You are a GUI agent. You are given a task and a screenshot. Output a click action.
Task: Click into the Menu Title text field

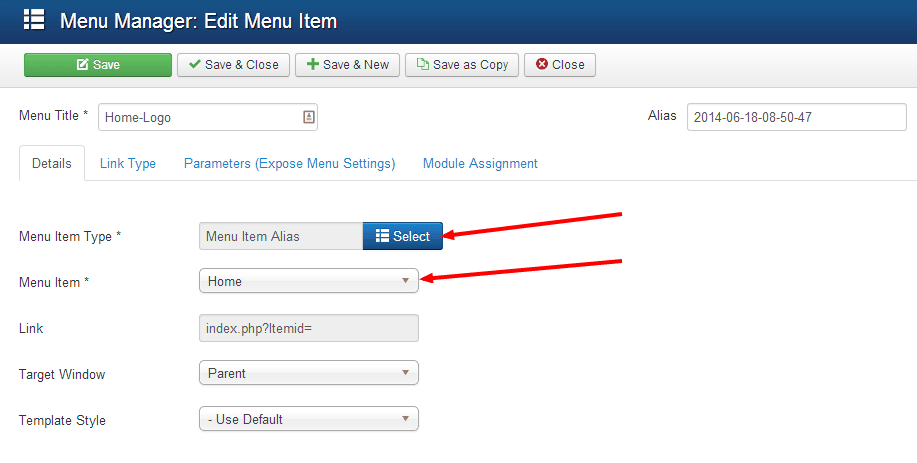200,117
